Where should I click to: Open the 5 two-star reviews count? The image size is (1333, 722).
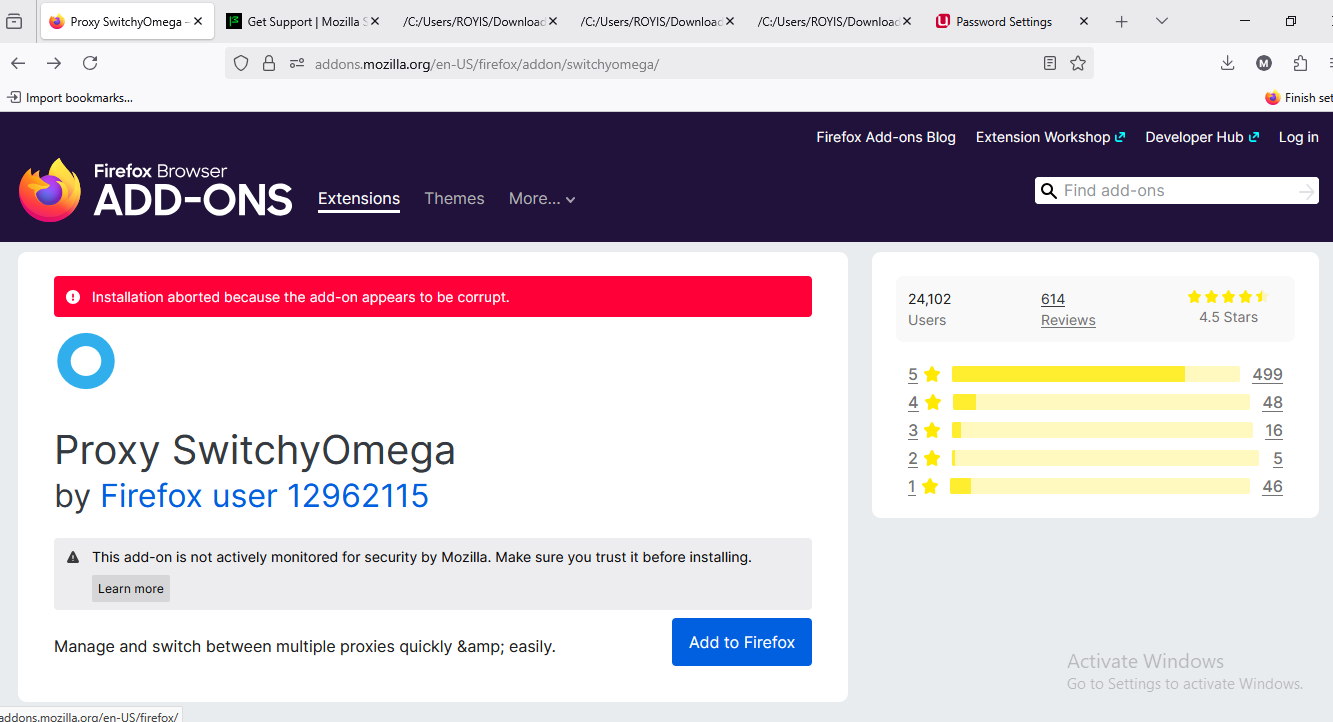coord(1278,458)
